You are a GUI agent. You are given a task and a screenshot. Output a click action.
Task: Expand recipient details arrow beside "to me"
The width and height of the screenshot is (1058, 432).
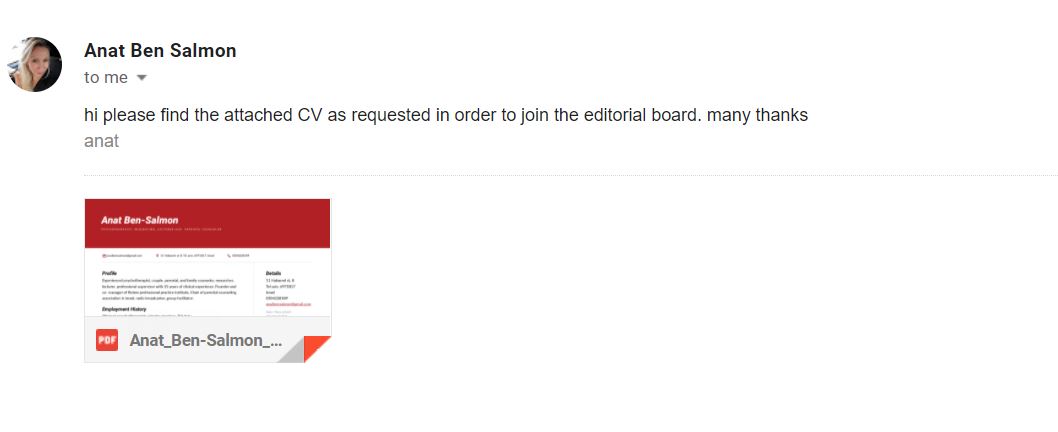[x=141, y=78]
